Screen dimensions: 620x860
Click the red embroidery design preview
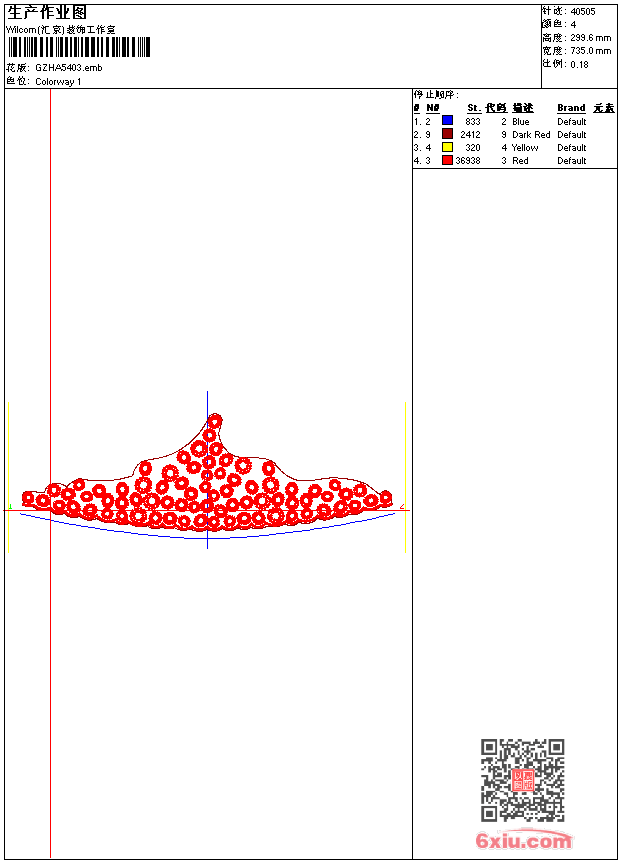pos(207,473)
